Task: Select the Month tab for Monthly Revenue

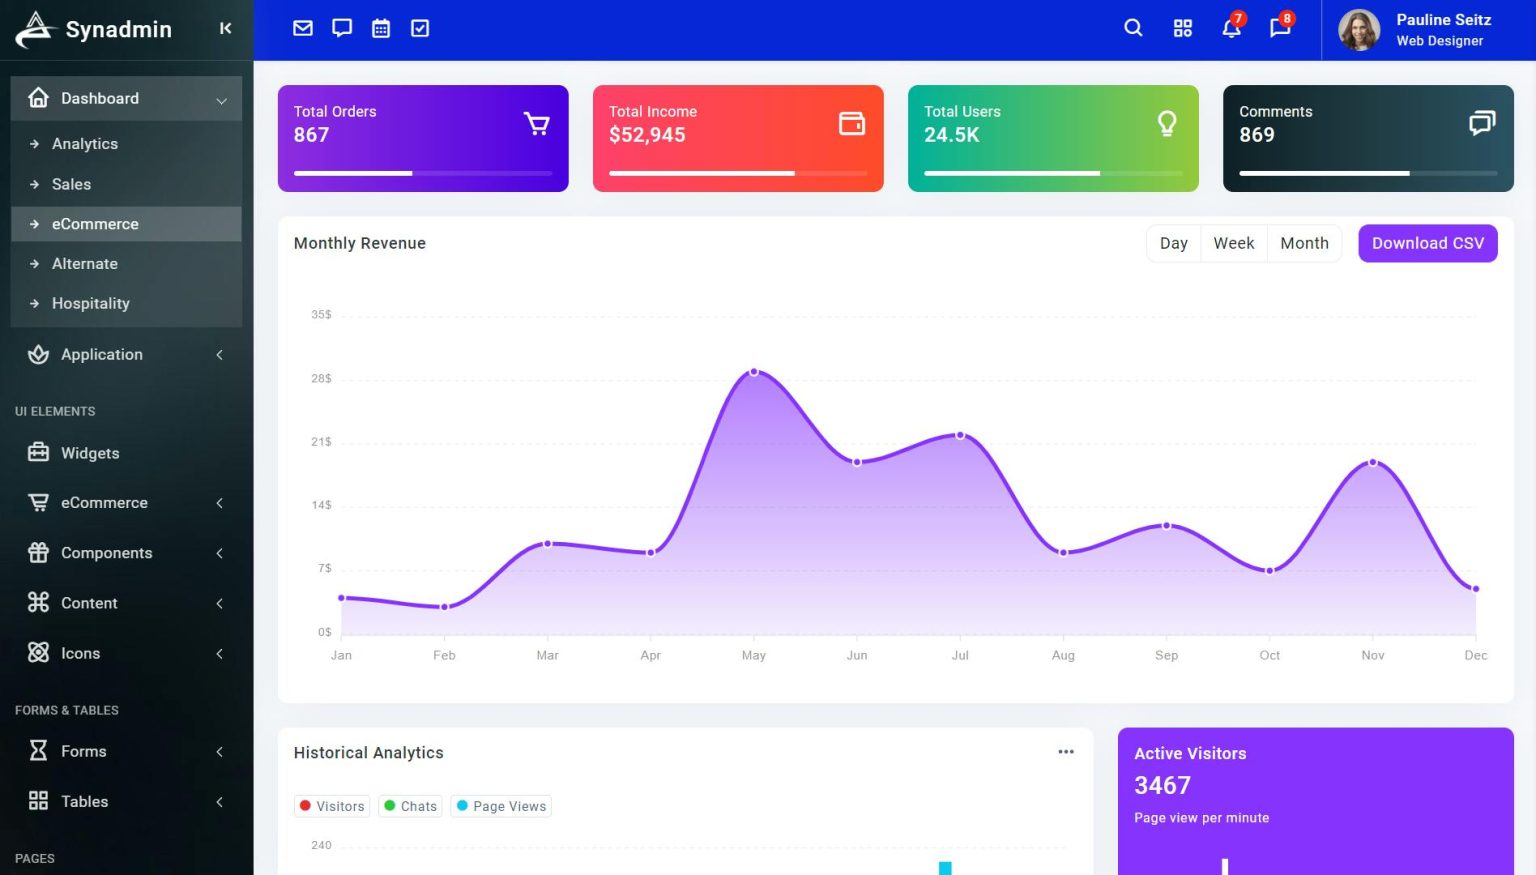Action: pyautogui.click(x=1304, y=243)
